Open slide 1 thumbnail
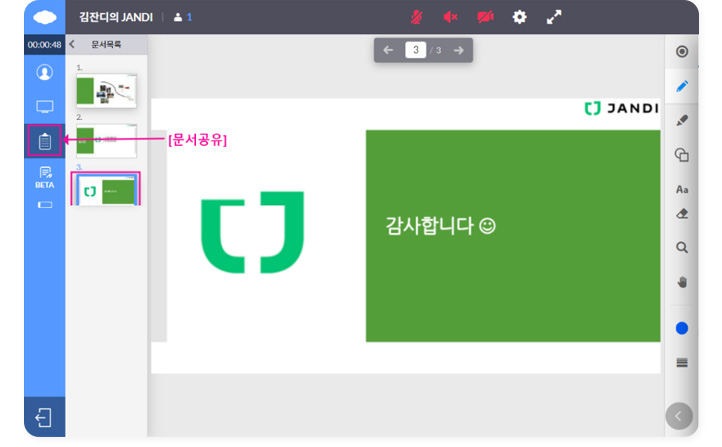722x447 pixels. click(x=106, y=91)
